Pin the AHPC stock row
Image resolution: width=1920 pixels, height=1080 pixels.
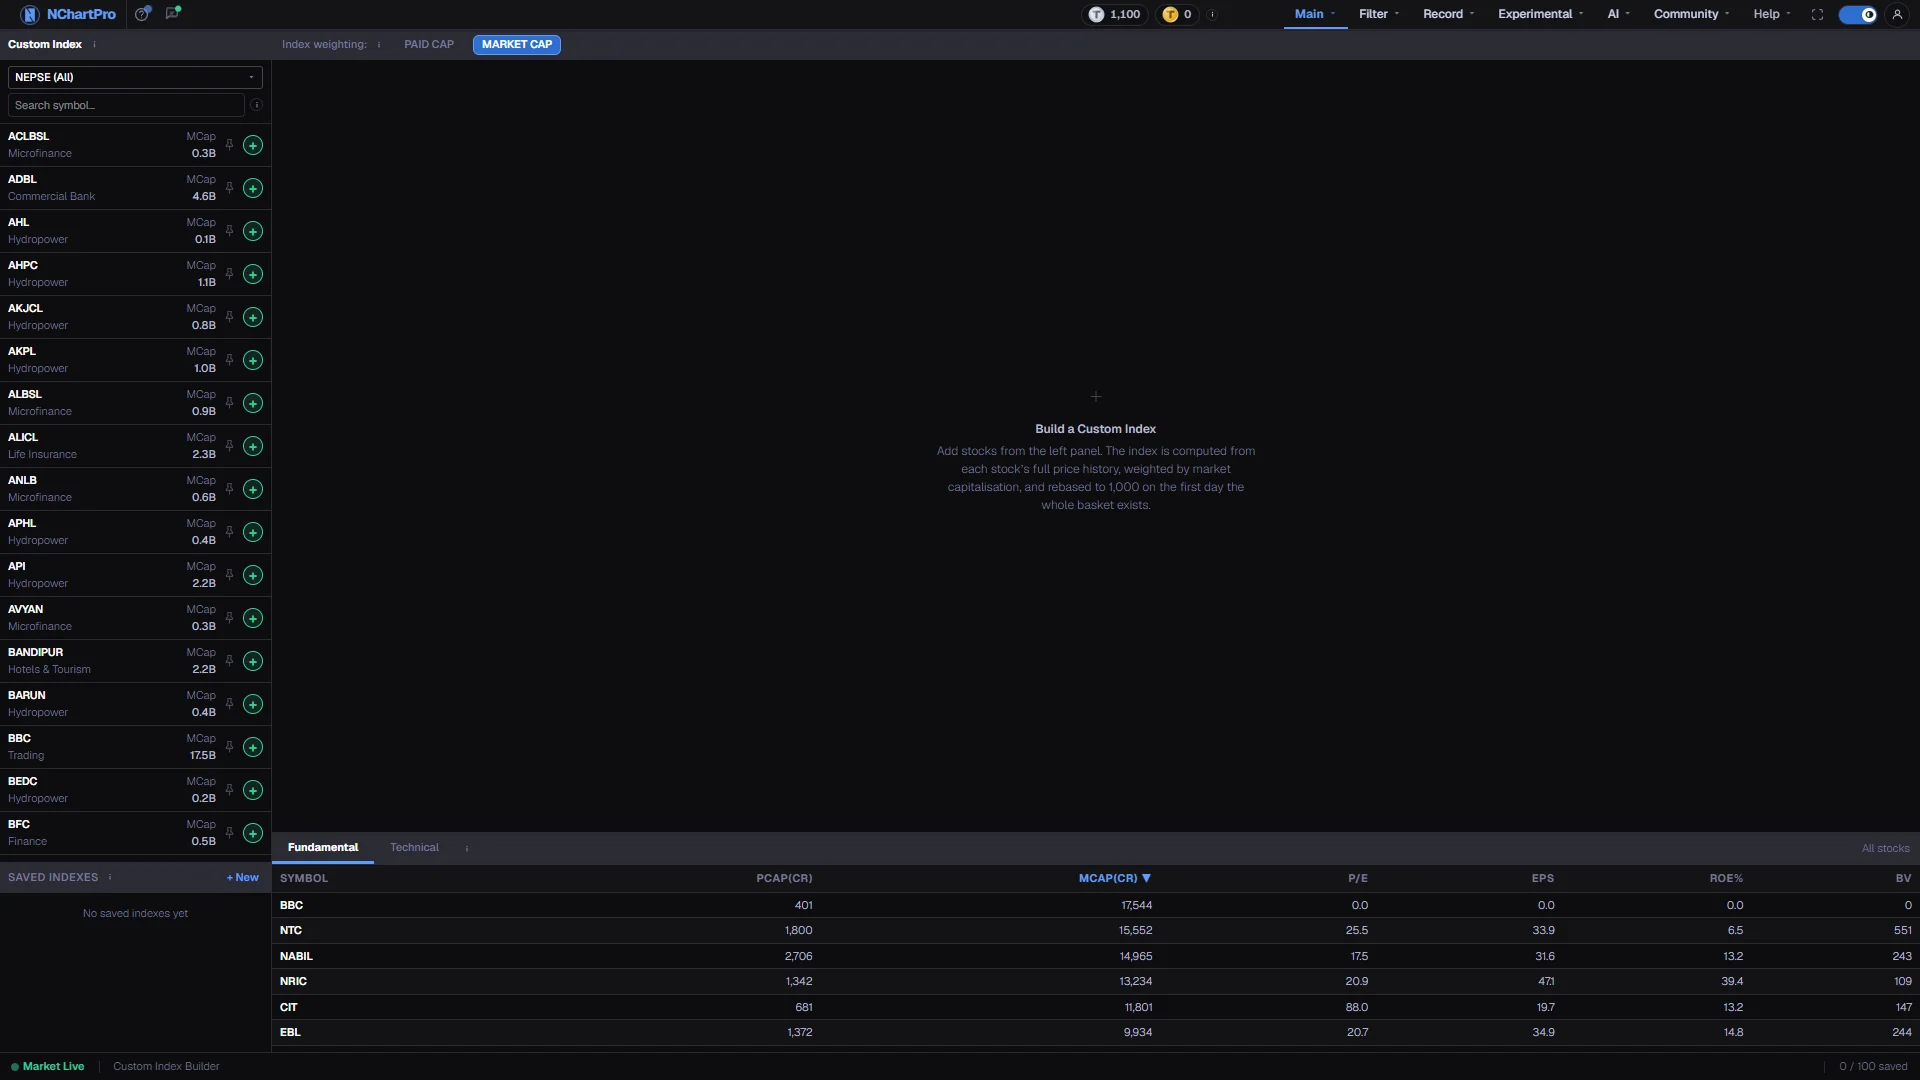pyautogui.click(x=229, y=274)
